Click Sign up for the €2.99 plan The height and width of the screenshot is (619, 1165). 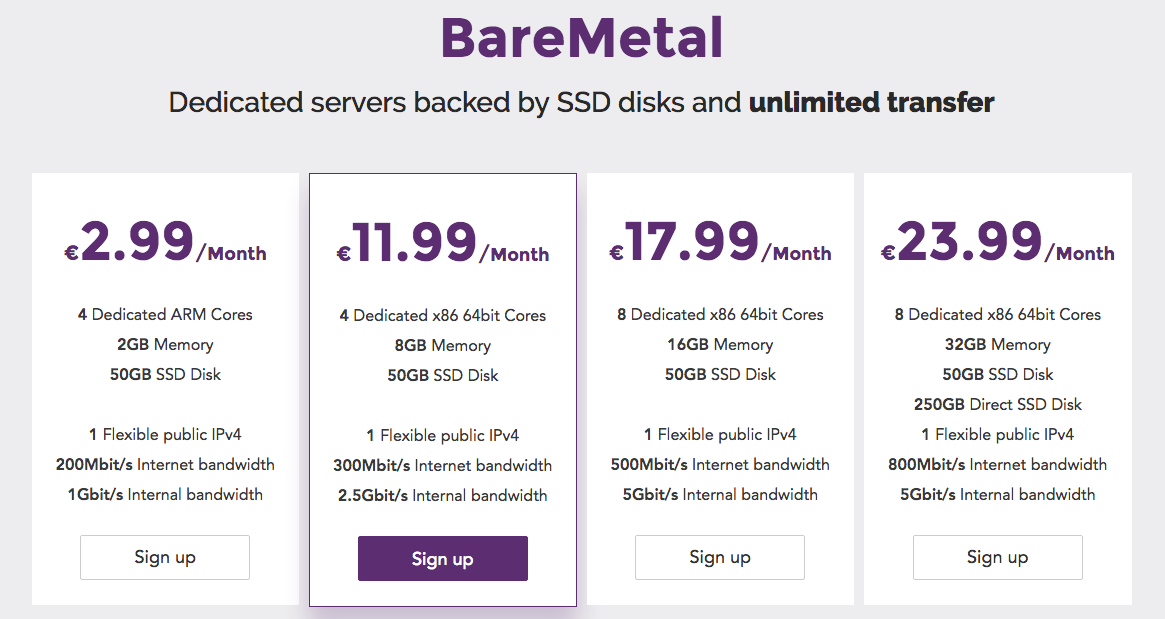[165, 557]
